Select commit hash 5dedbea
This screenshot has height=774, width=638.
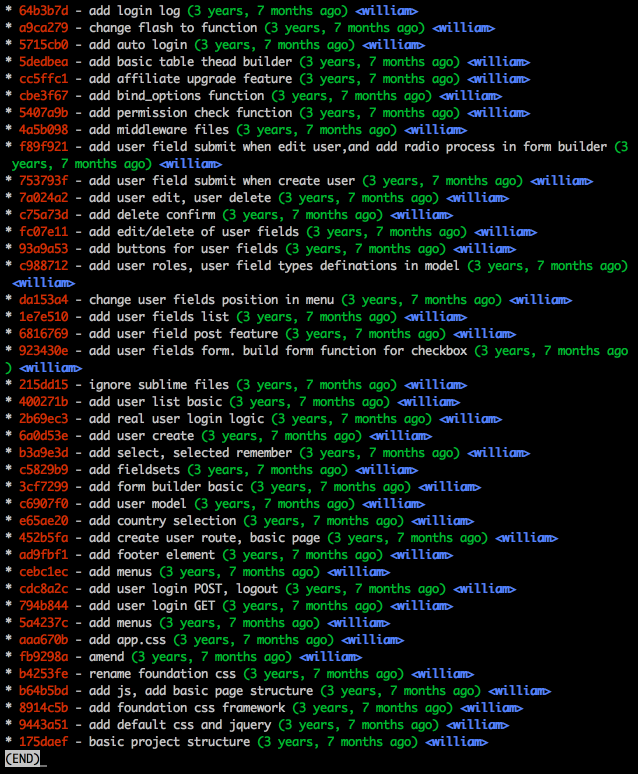(x=43, y=62)
